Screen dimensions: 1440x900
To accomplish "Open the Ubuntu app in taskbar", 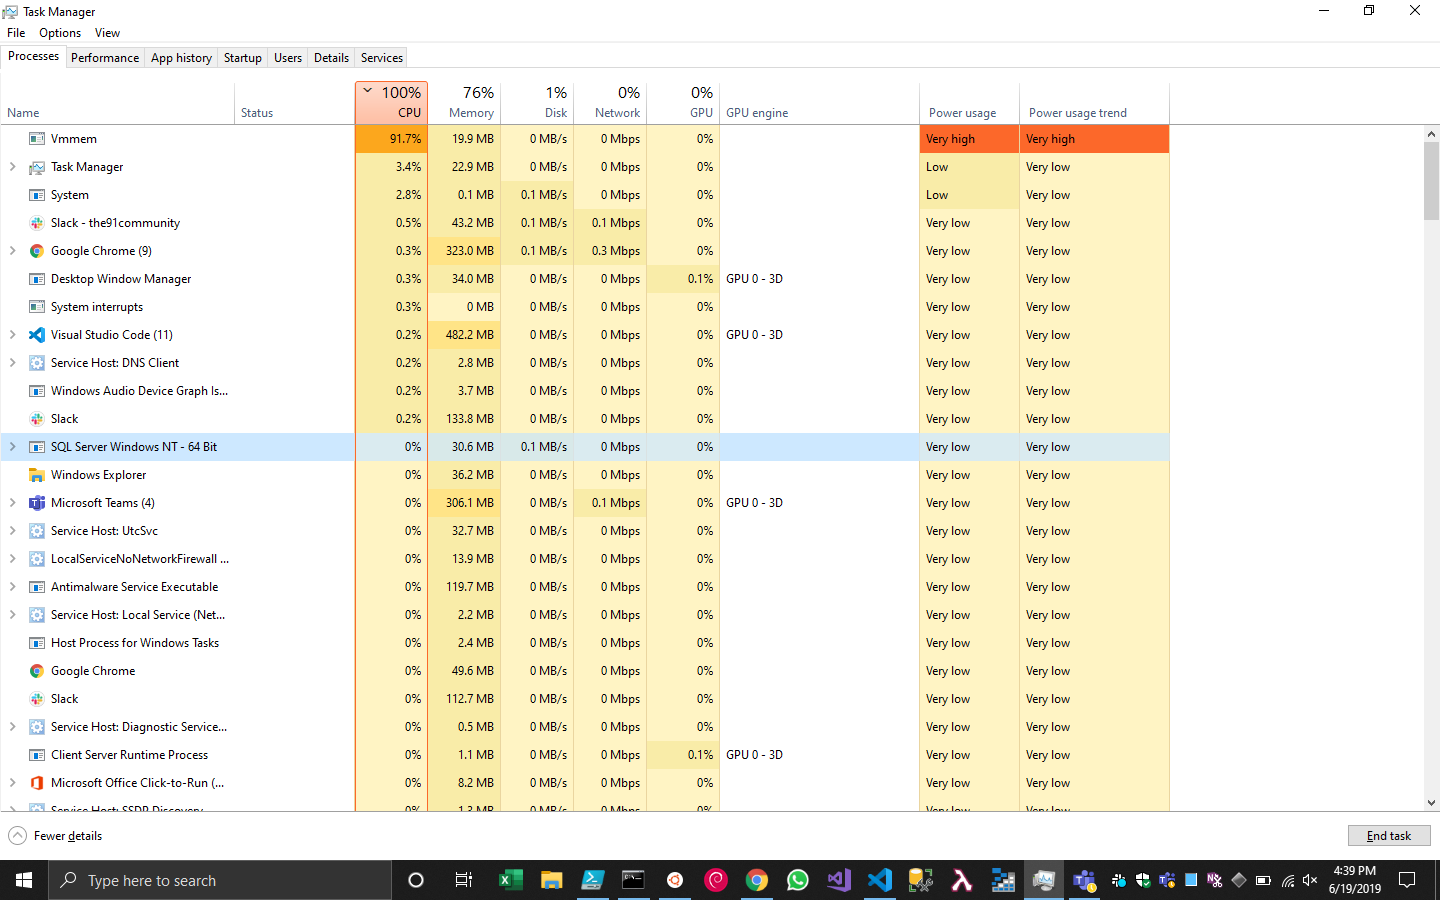I will coord(675,880).
